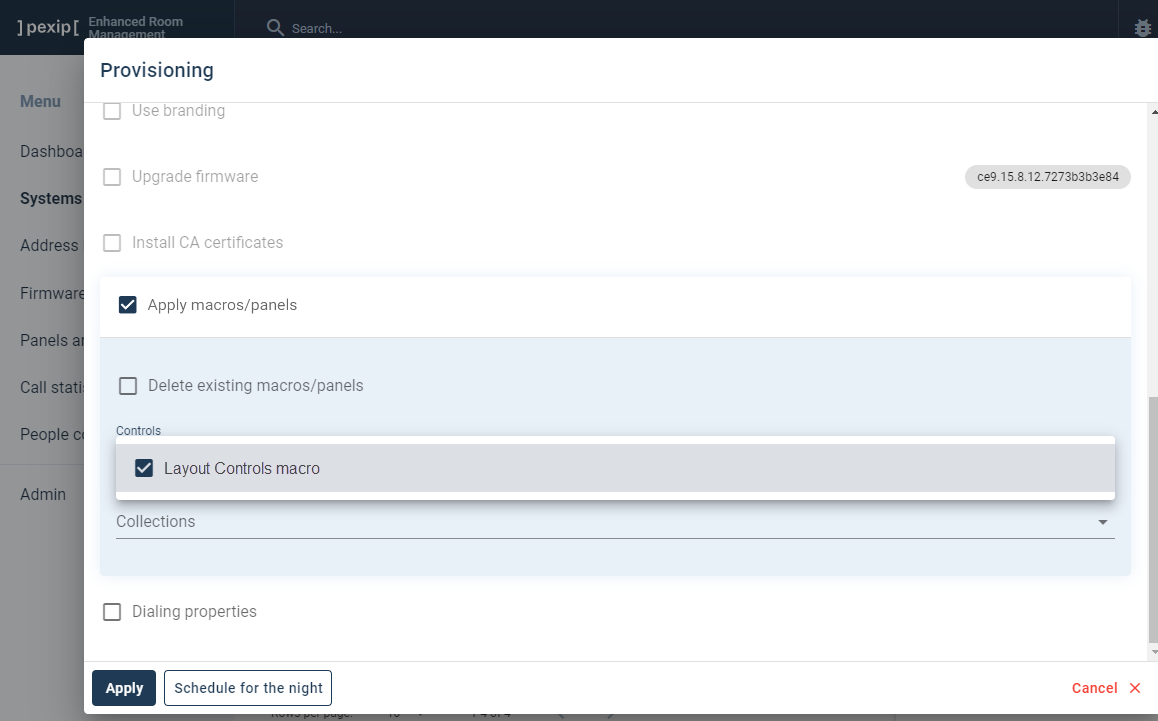Viewport: 1158px width, 721px height.
Task: Open the Admin menu item
Action: coord(43,494)
